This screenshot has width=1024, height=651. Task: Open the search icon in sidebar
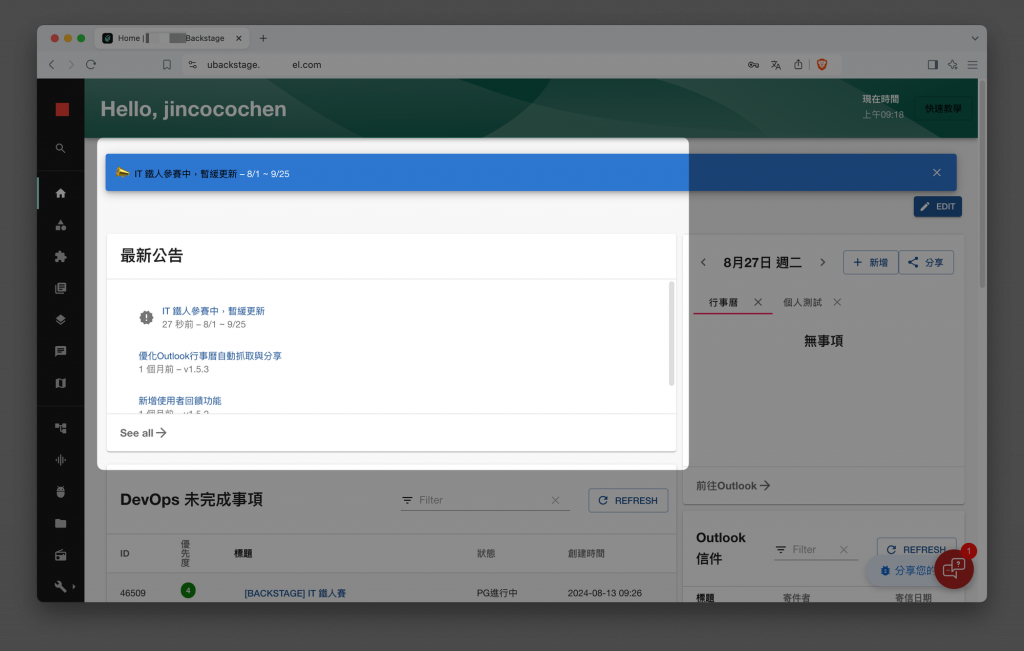point(60,148)
